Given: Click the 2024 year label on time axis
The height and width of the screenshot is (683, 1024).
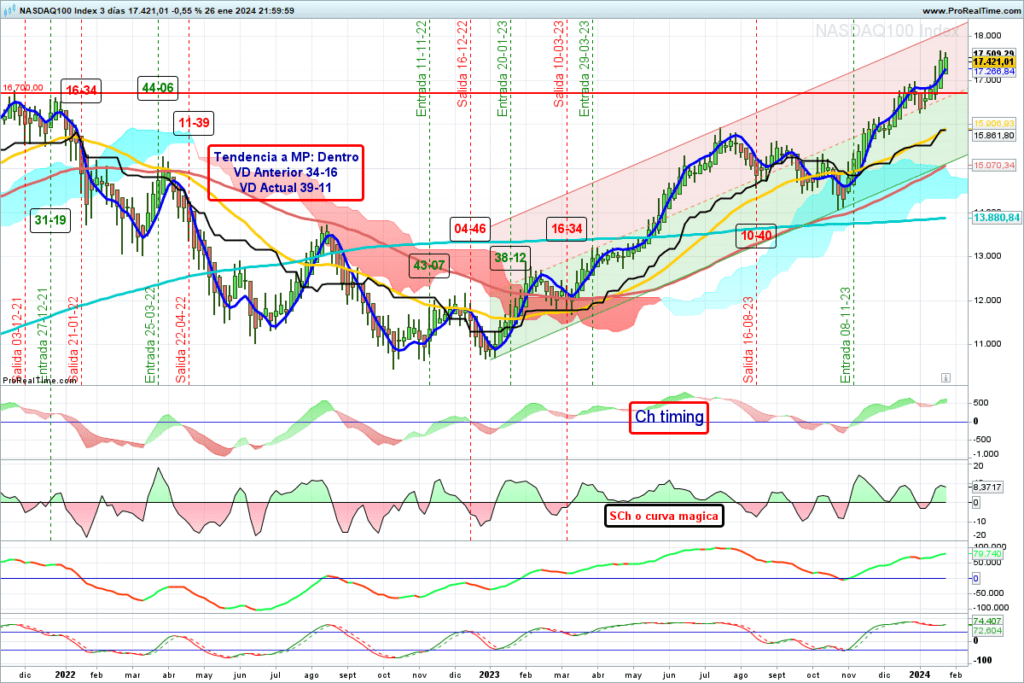Looking at the screenshot, I should point(920,675).
